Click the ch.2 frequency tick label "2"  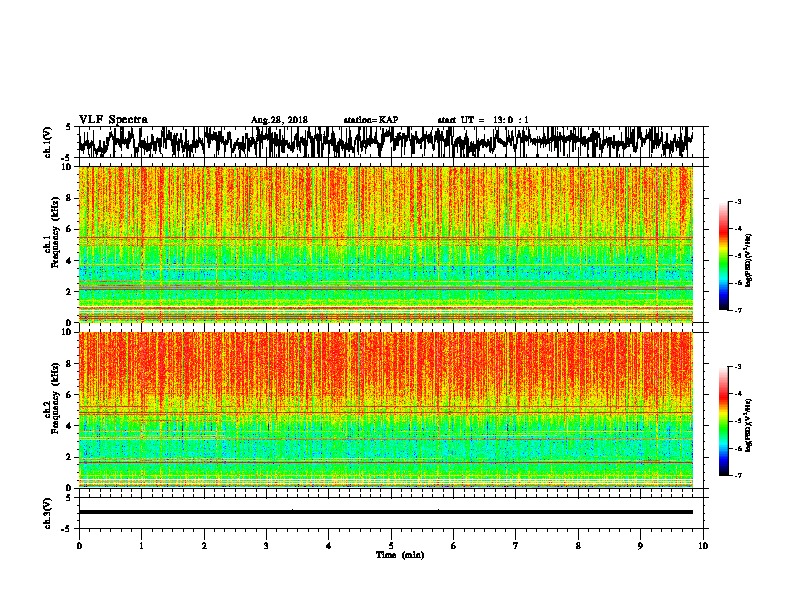(70, 457)
